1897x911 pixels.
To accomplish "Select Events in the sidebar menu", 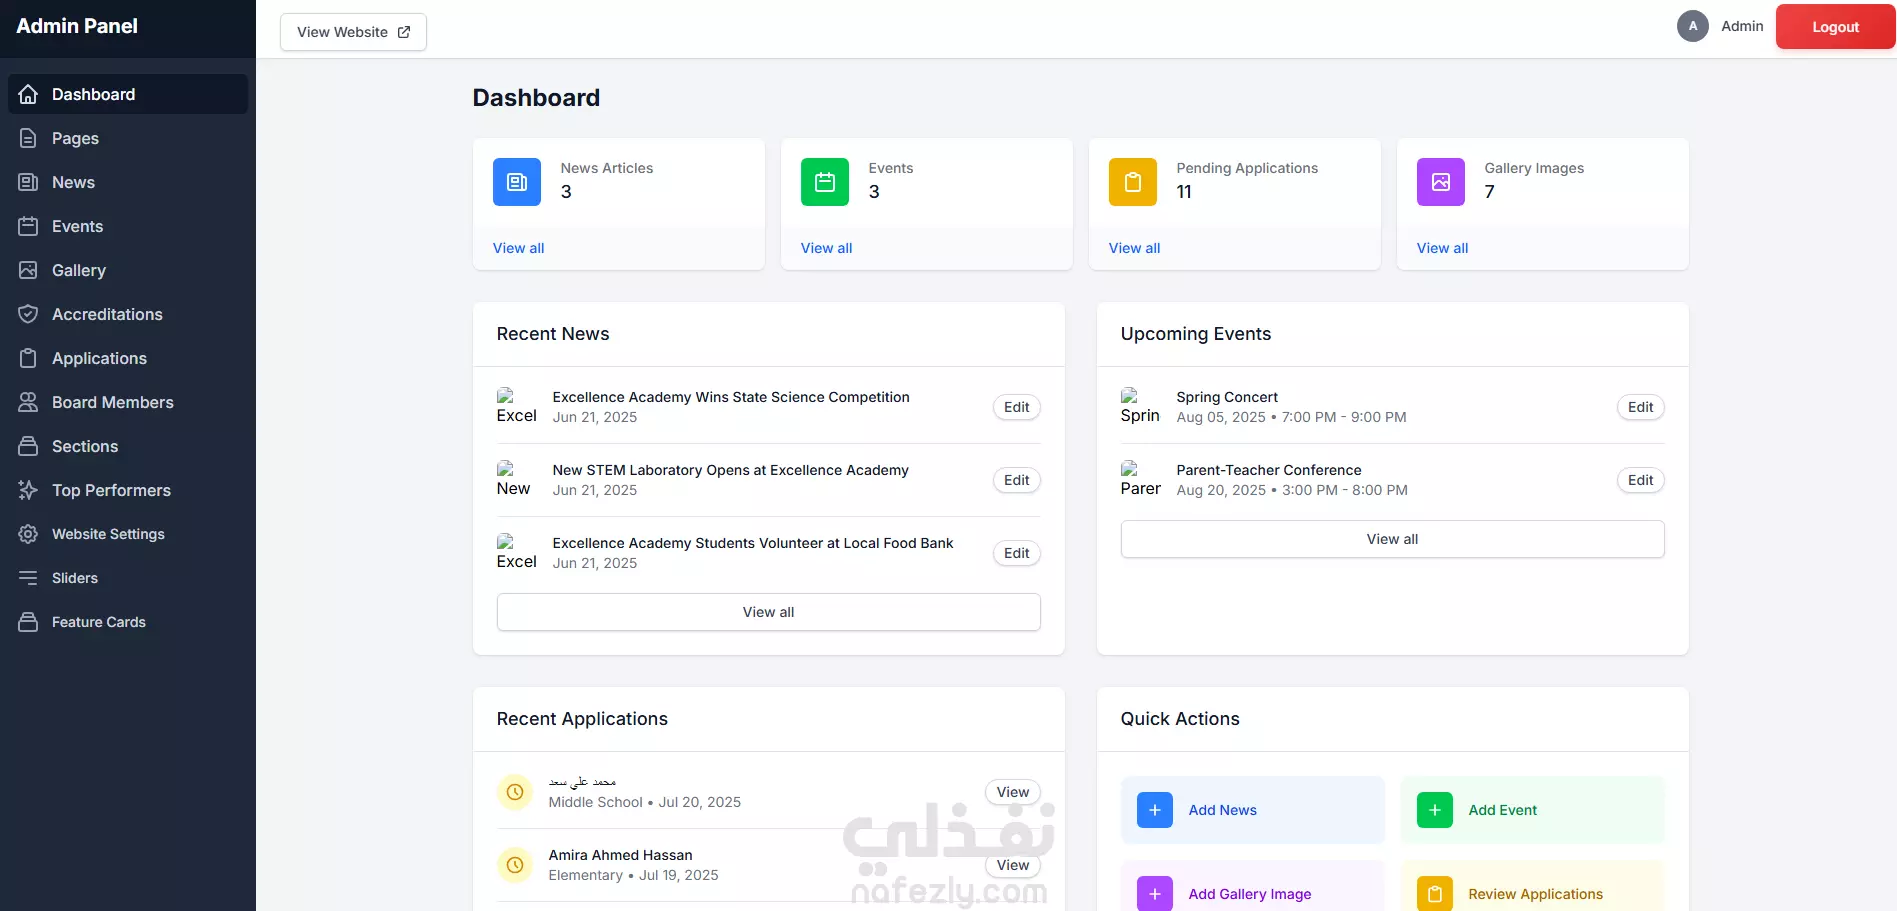I will pyautogui.click(x=128, y=226).
